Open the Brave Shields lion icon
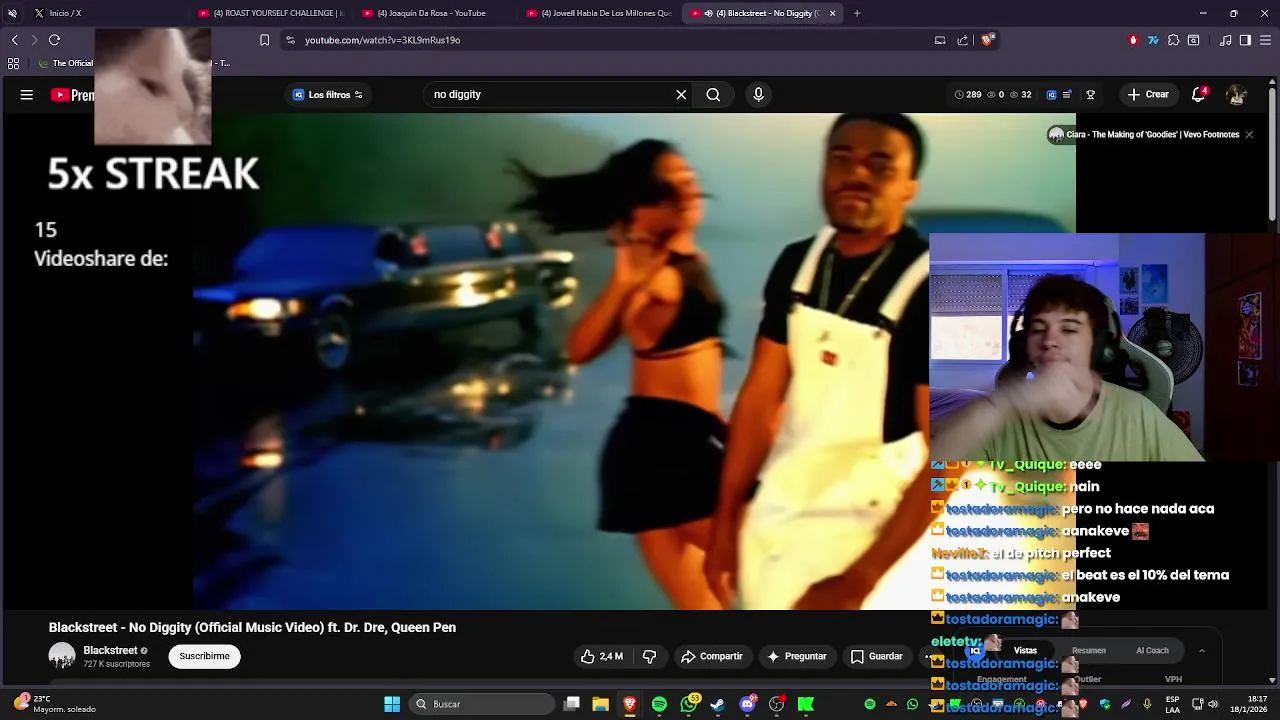 click(987, 40)
